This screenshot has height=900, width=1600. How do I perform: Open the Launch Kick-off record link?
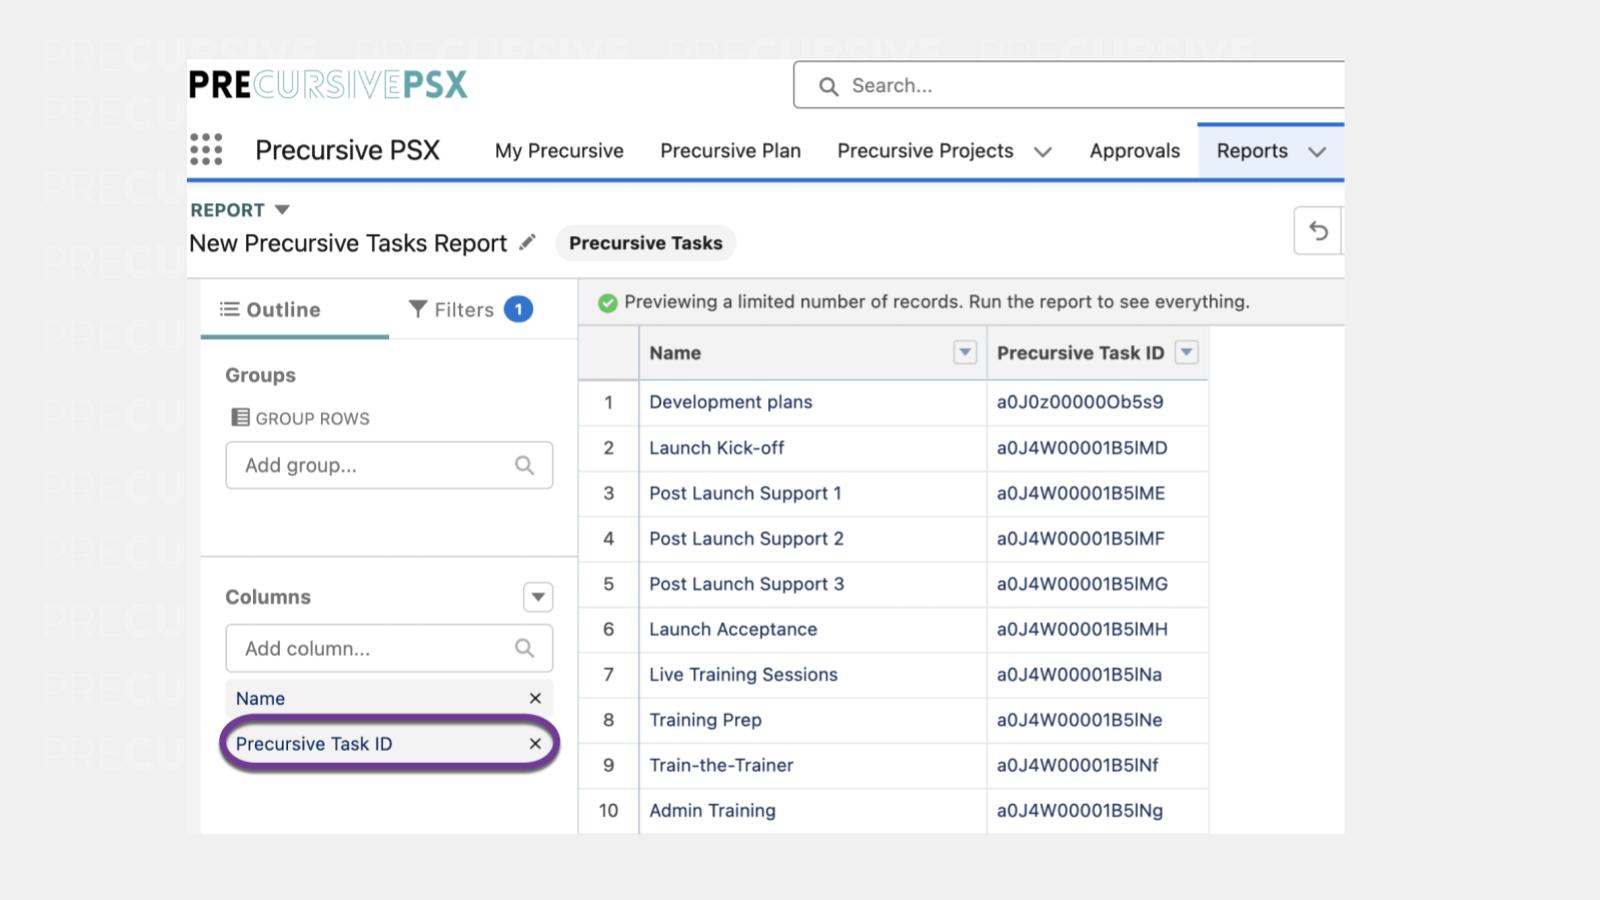pyautogui.click(x=716, y=448)
